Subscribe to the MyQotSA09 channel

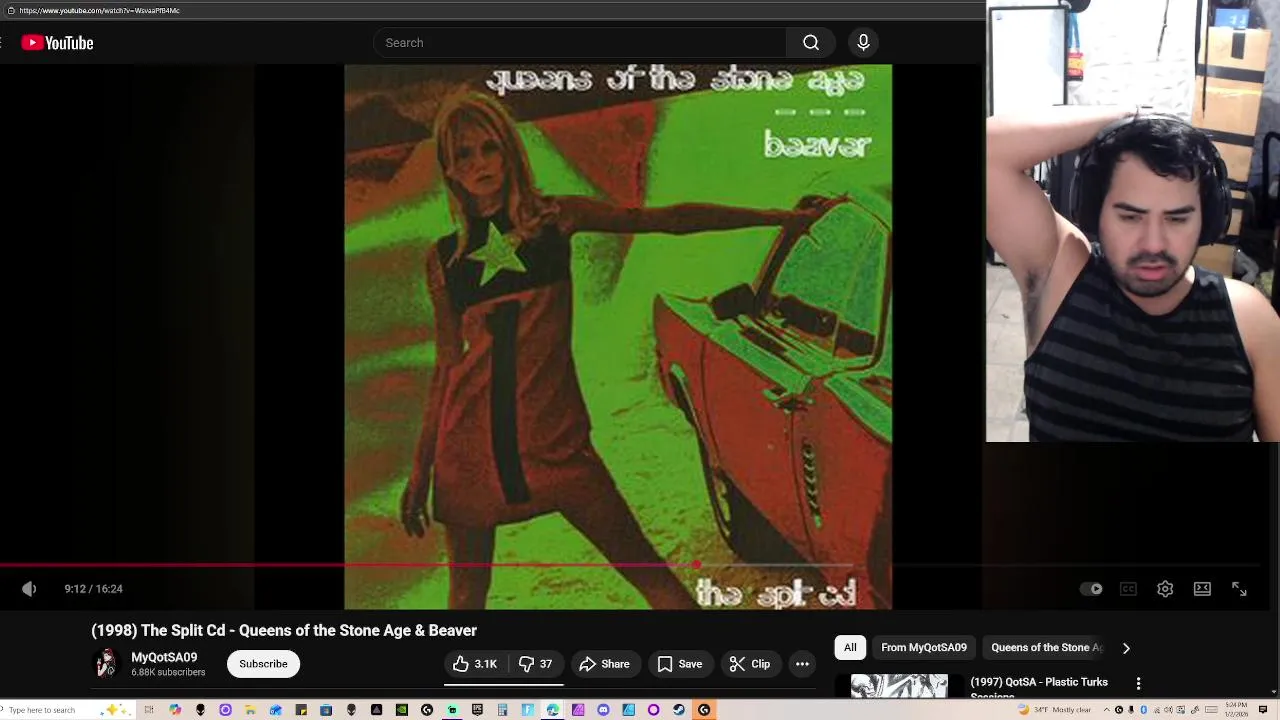tap(263, 664)
